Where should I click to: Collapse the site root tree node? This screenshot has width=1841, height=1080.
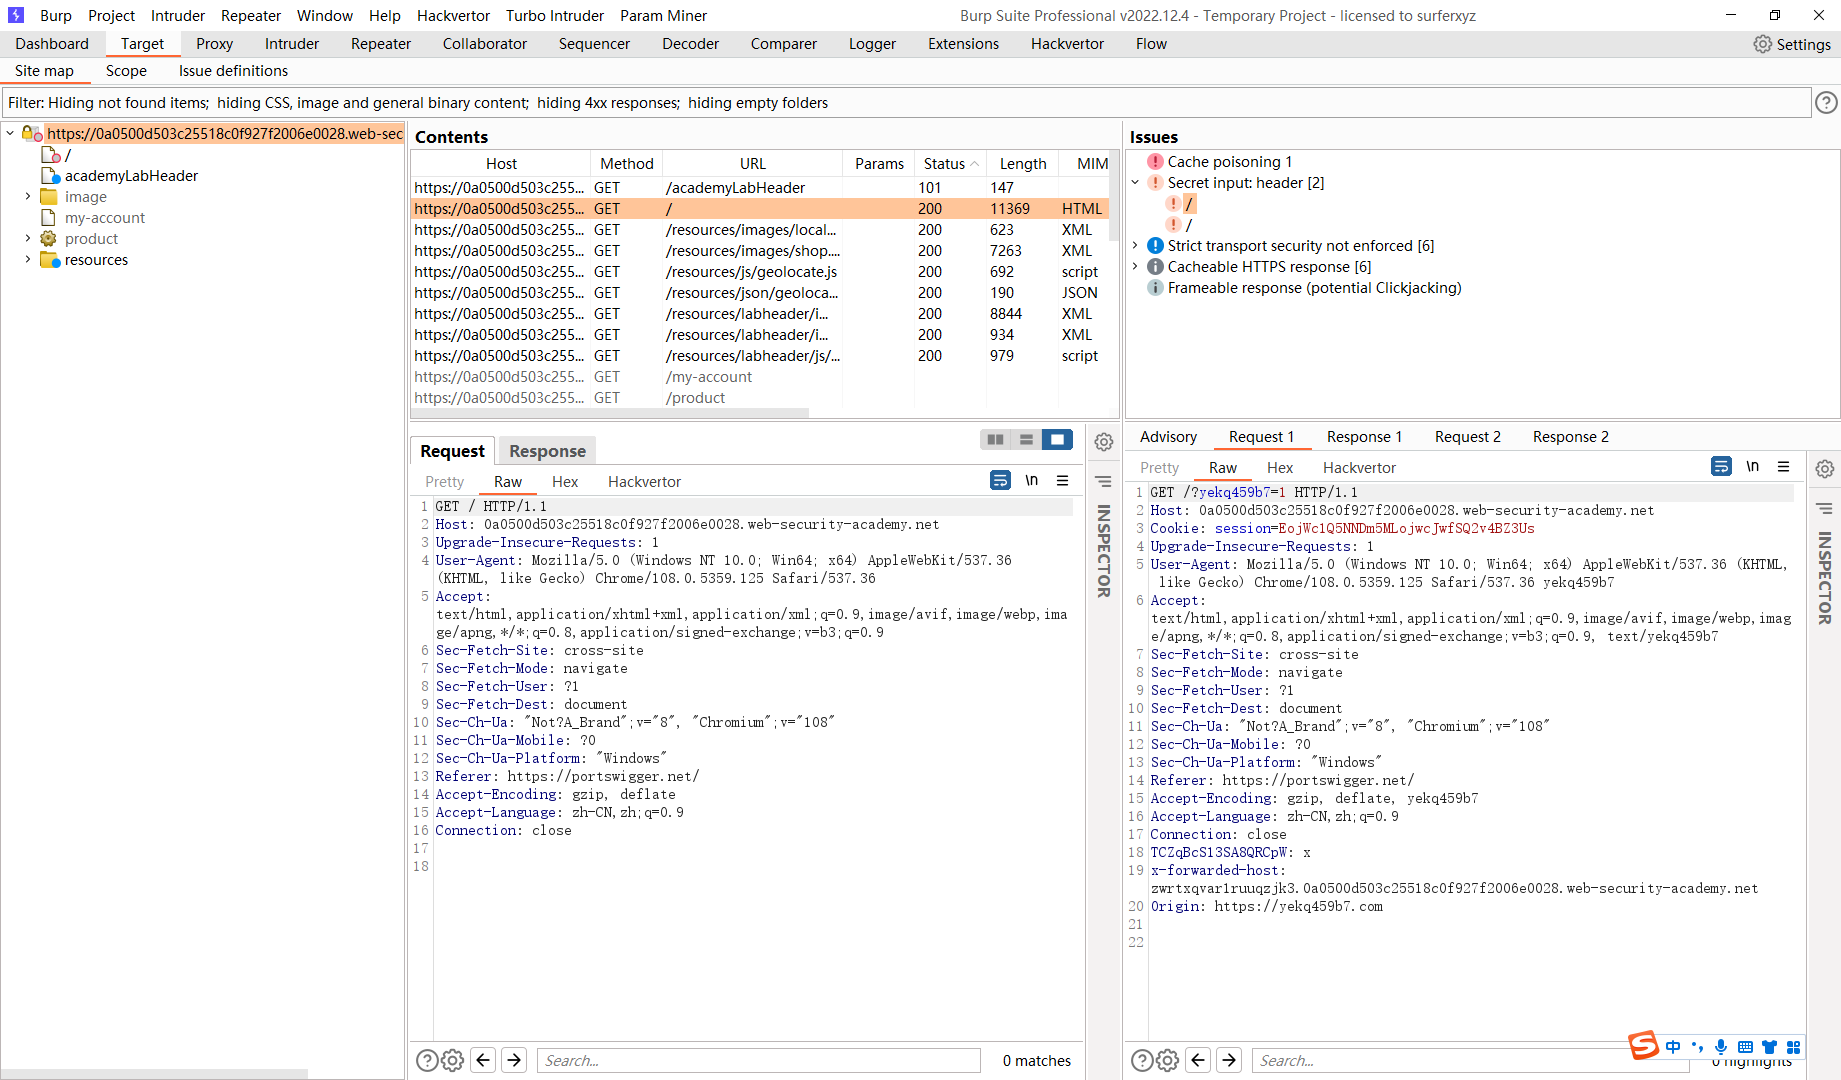pos(10,133)
